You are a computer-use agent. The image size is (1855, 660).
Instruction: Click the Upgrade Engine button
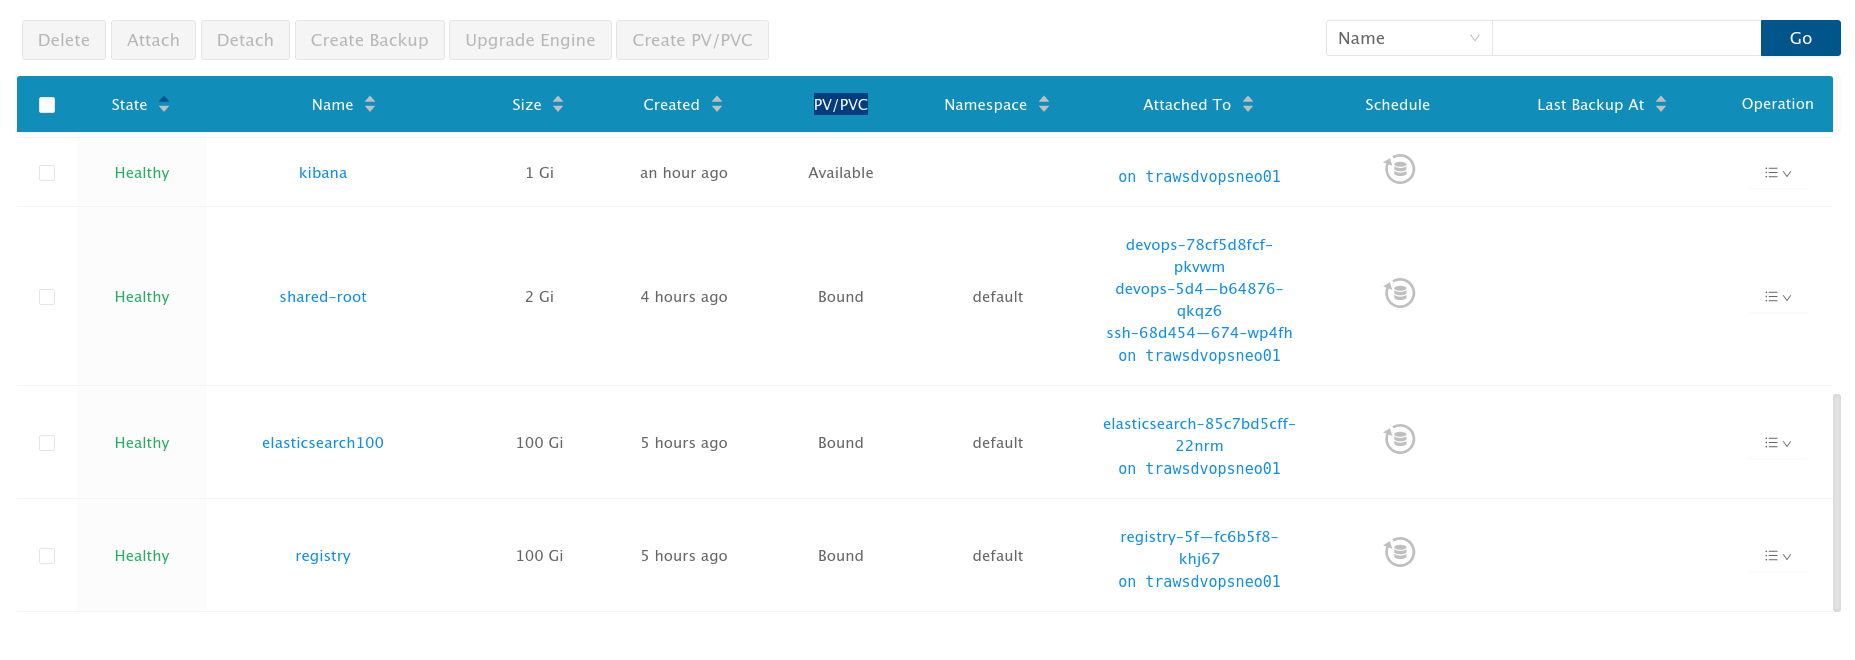[x=530, y=40]
